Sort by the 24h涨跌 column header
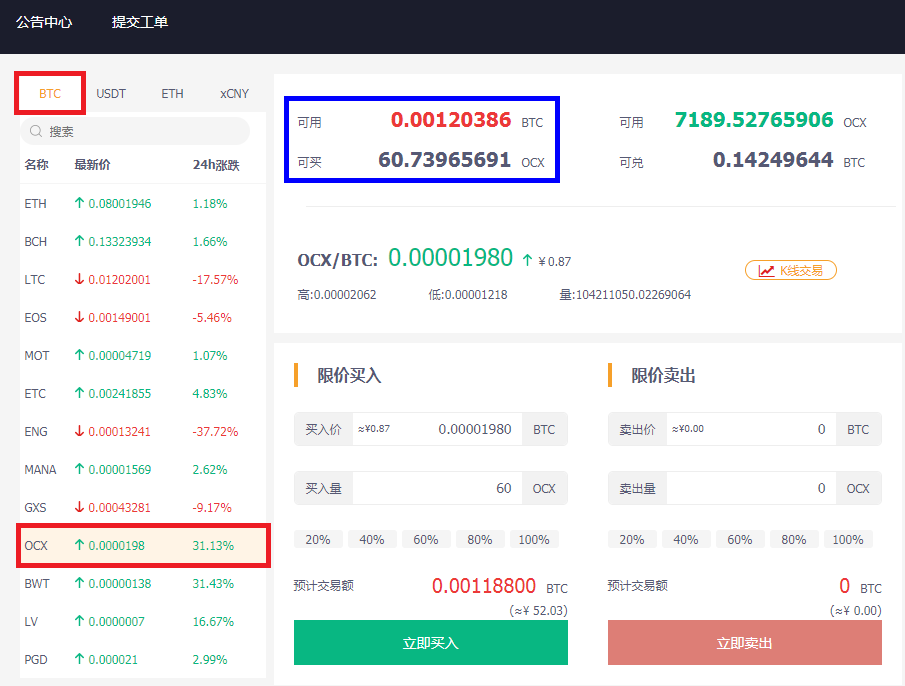The image size is (905, 686). click(x=216, y=165)
